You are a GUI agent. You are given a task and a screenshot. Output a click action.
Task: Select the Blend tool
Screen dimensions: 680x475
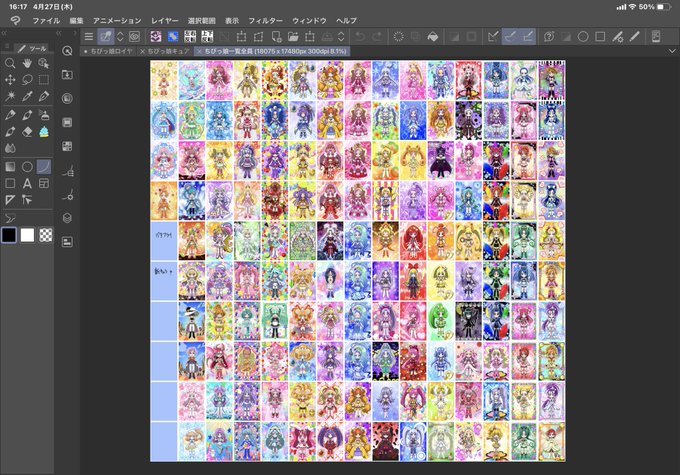pos(10,148)
